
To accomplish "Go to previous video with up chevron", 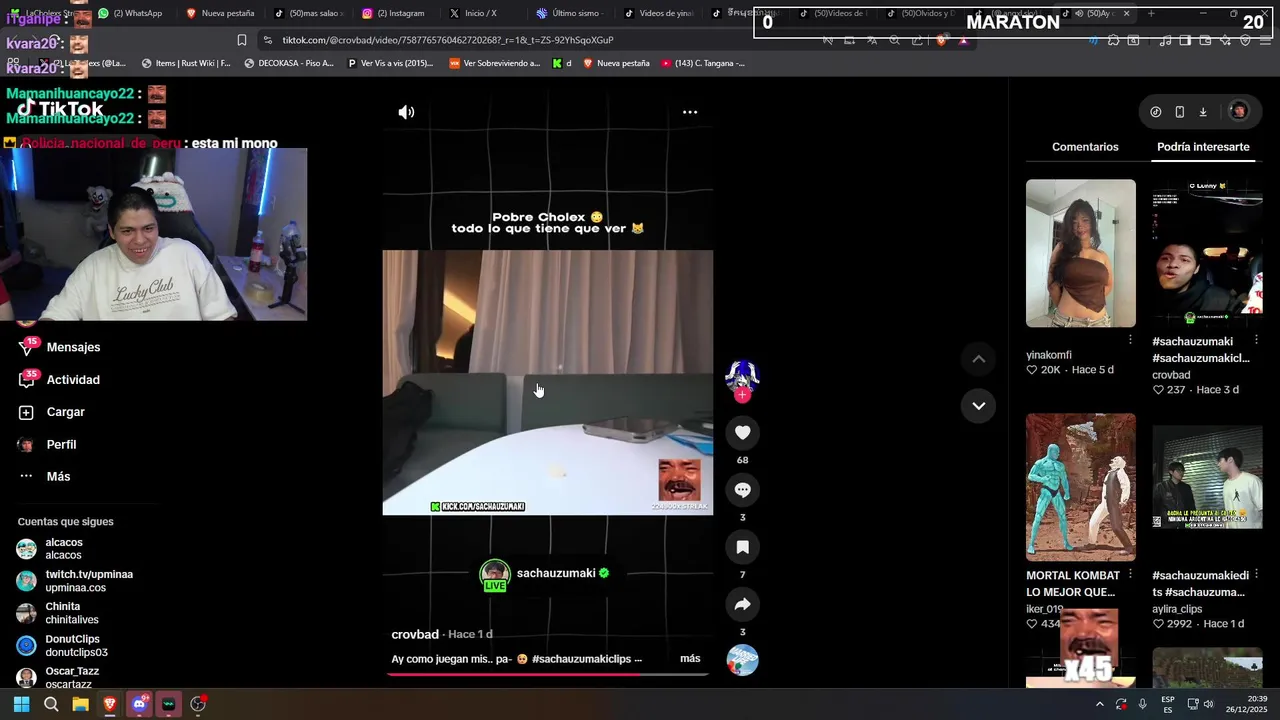I will 978,359.
